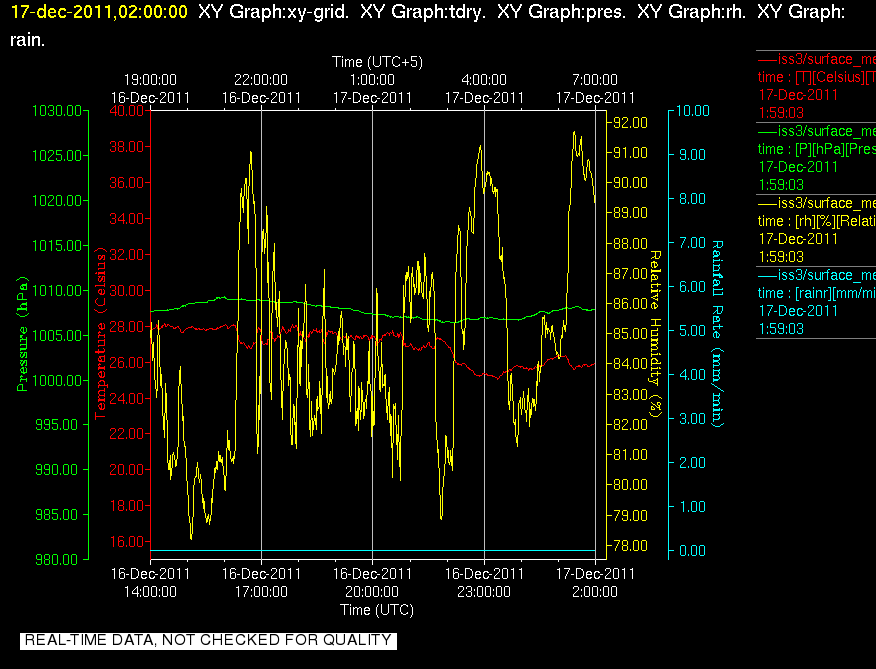This screenshot has width=876, height=669.
Task: Click the 17-Dec-2011 2:00:00 bottom tick label
Action: [595, 582]
